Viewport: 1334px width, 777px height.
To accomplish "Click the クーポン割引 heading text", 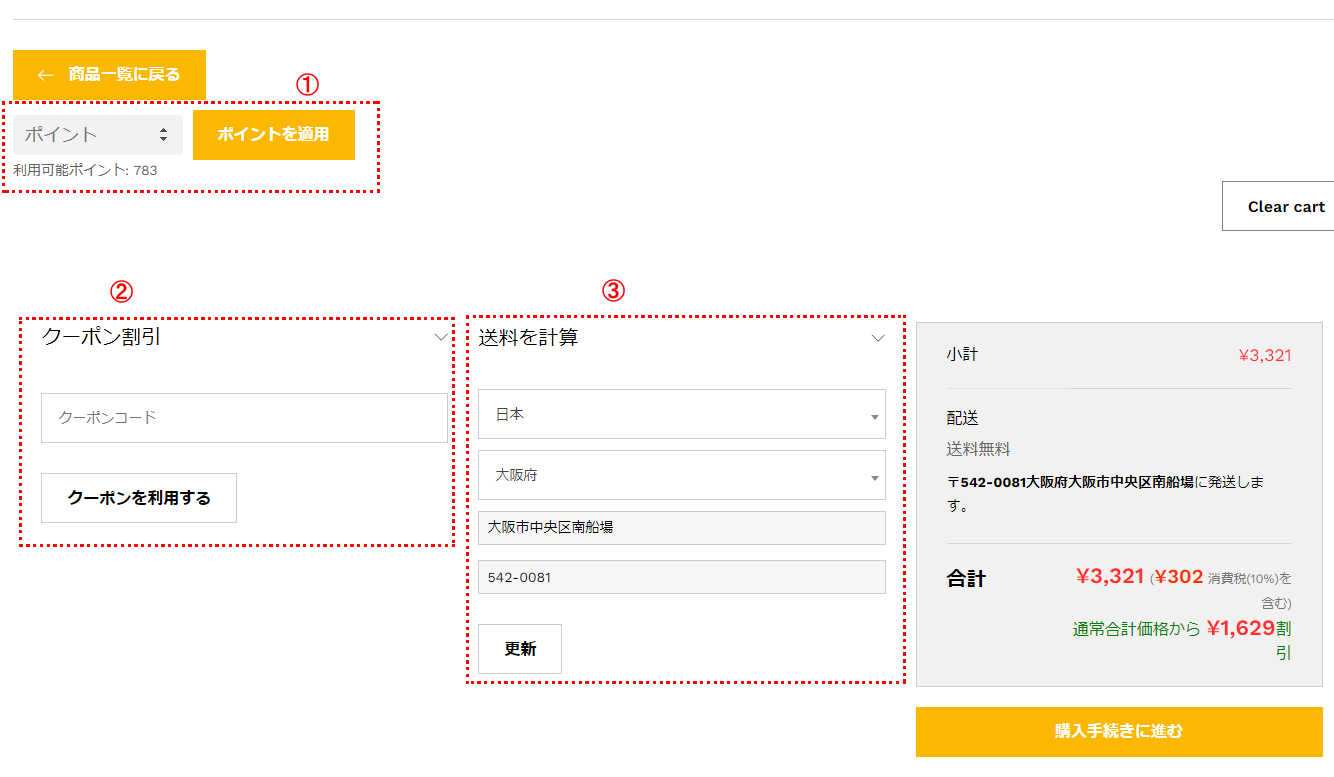I will pyautogui.click(x=101, y=338).
